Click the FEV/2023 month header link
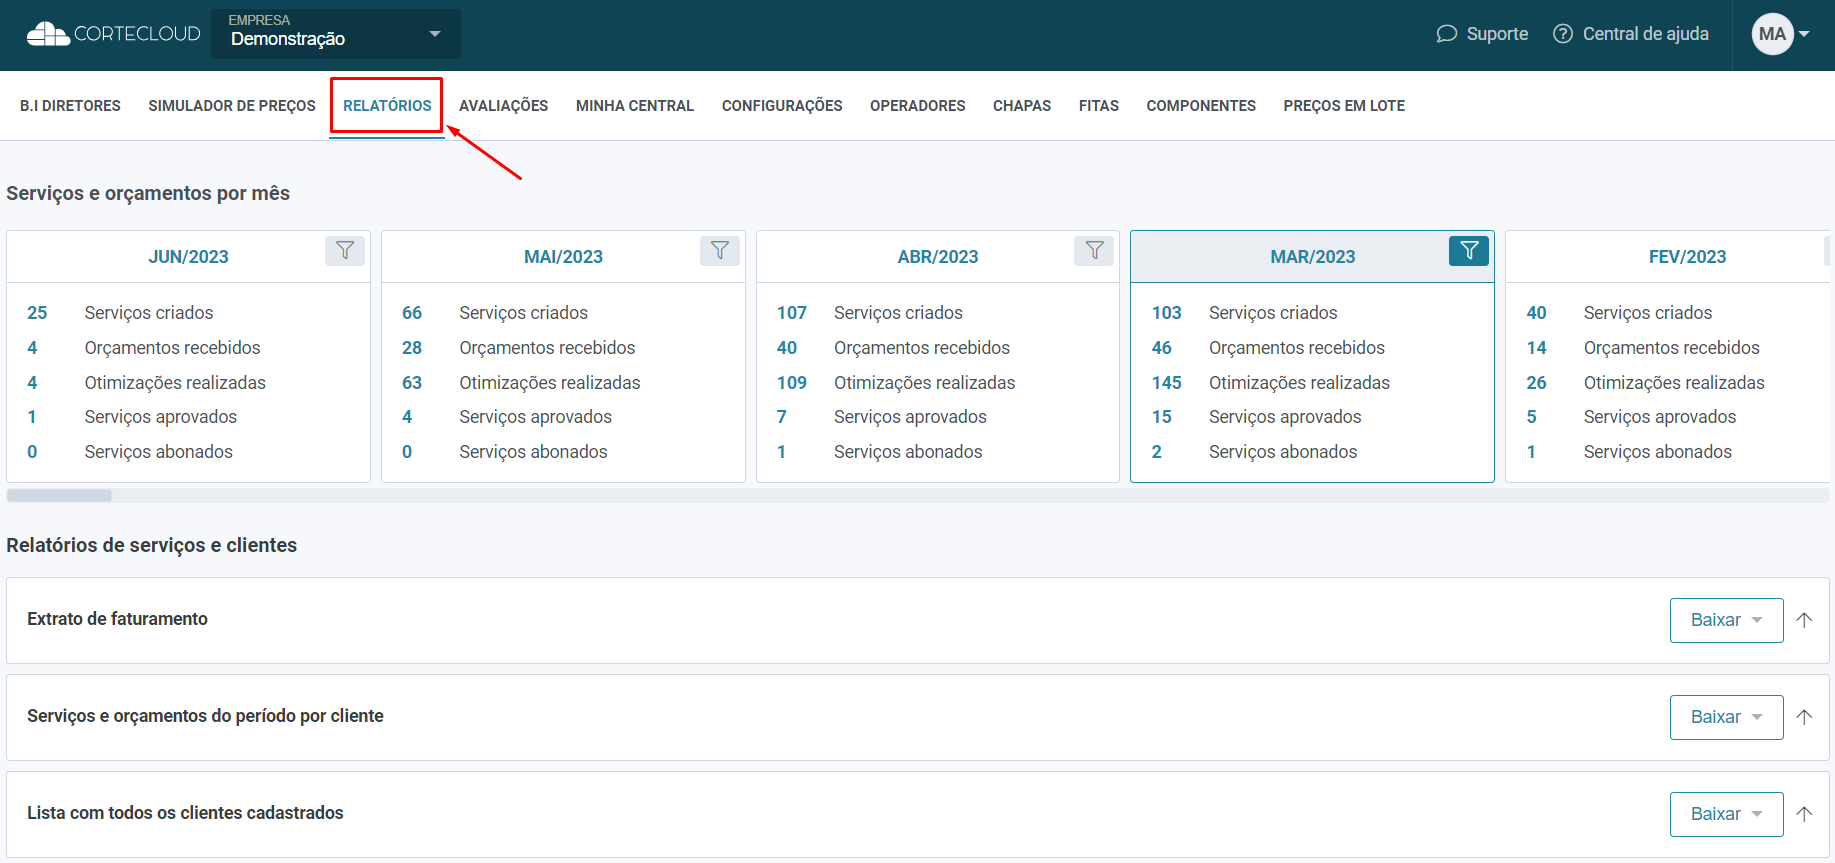 pyautogui.click(x=1687, y=257)
